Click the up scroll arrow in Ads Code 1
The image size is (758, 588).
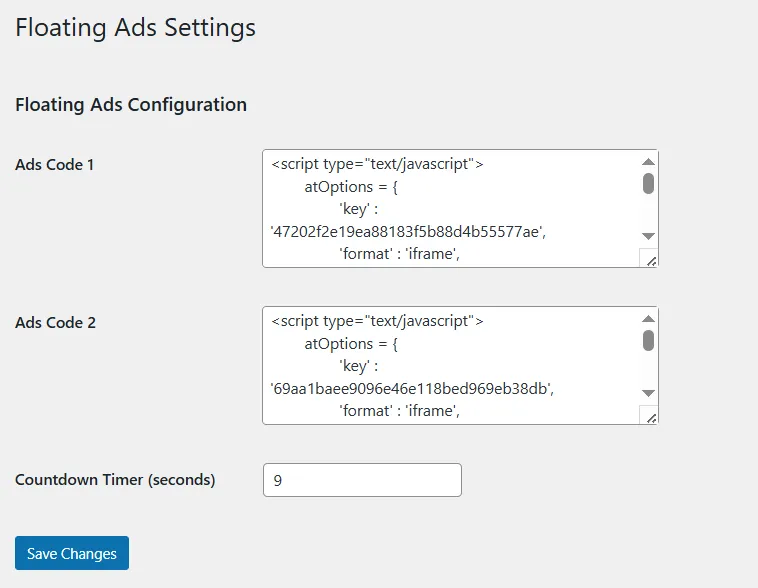tap(648, 162)
